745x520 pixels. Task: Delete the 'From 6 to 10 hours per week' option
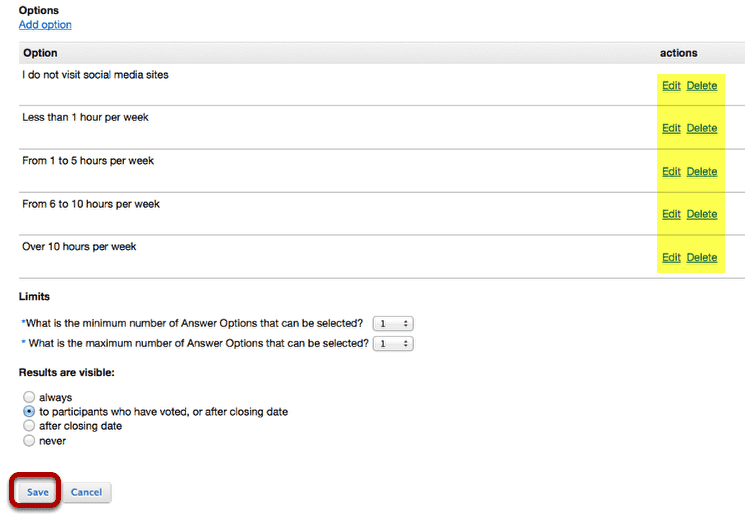(702, 214)
